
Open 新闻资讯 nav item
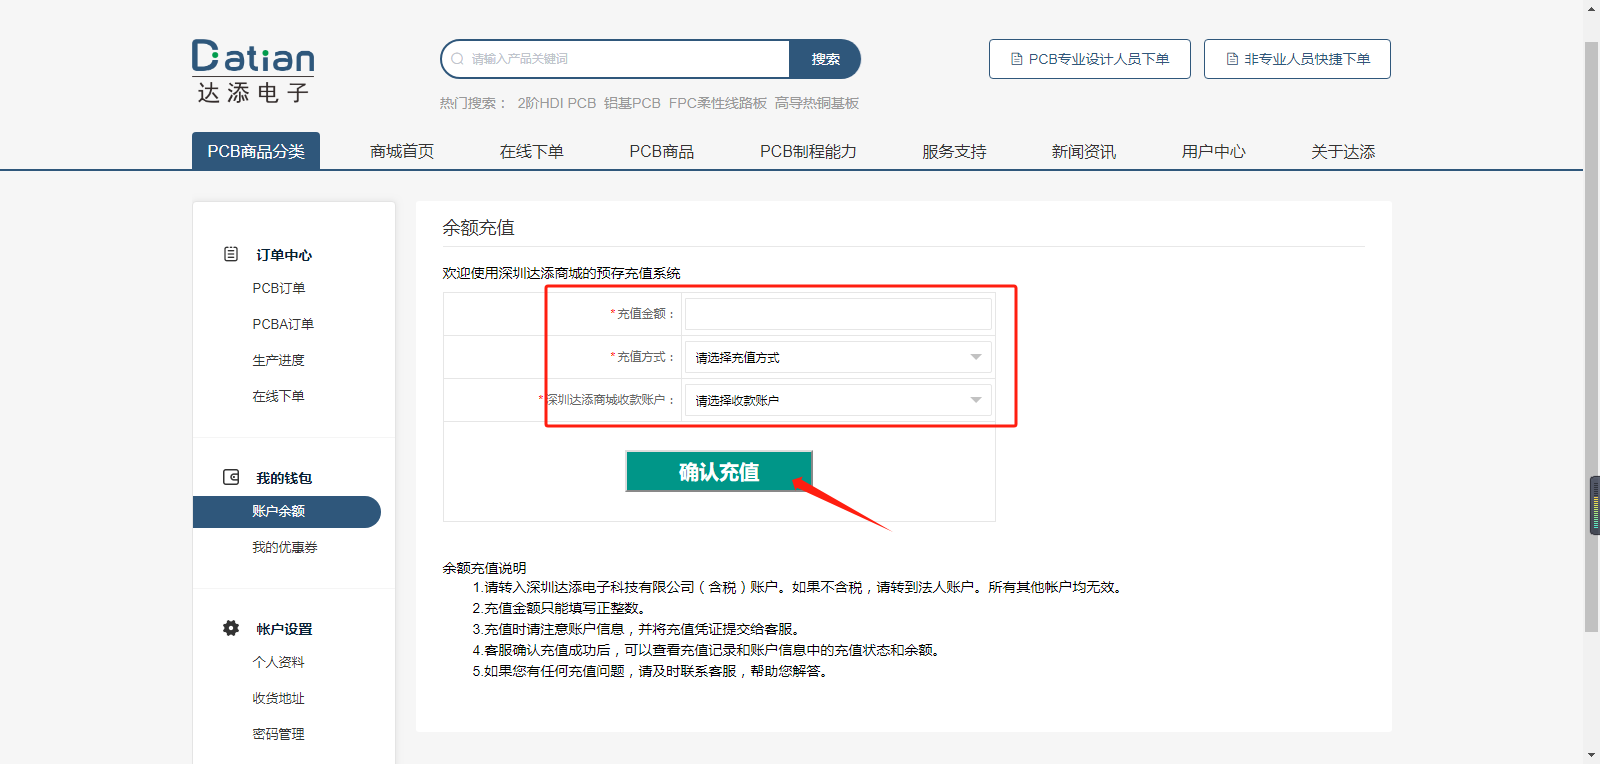1084,151
